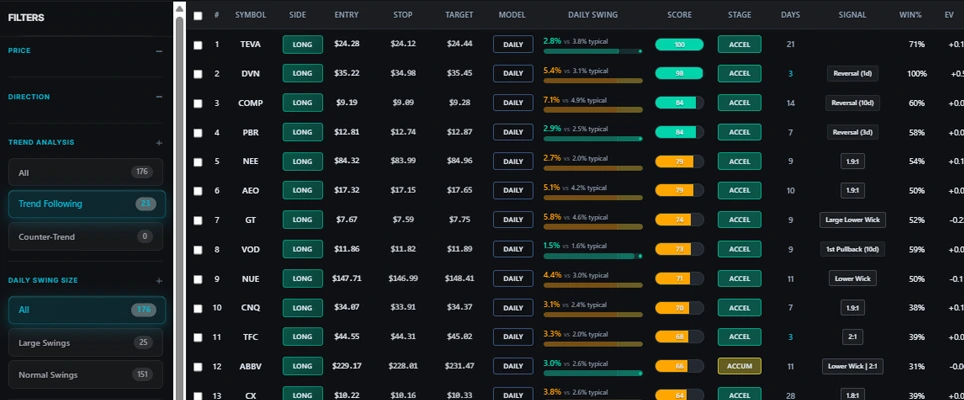Click the 5.4% vs 3.1% typical swing text
The image size is (964, 400).
click(575, 71)
